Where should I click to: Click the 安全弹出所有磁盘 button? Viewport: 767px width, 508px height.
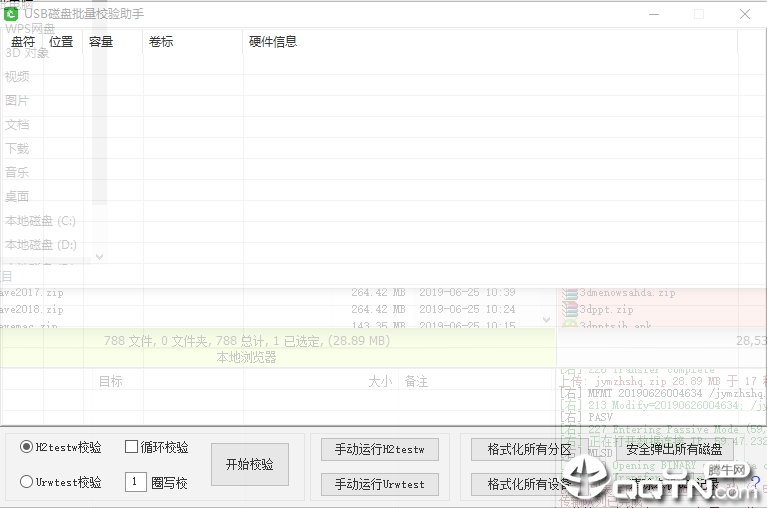[x=674, y=449]
